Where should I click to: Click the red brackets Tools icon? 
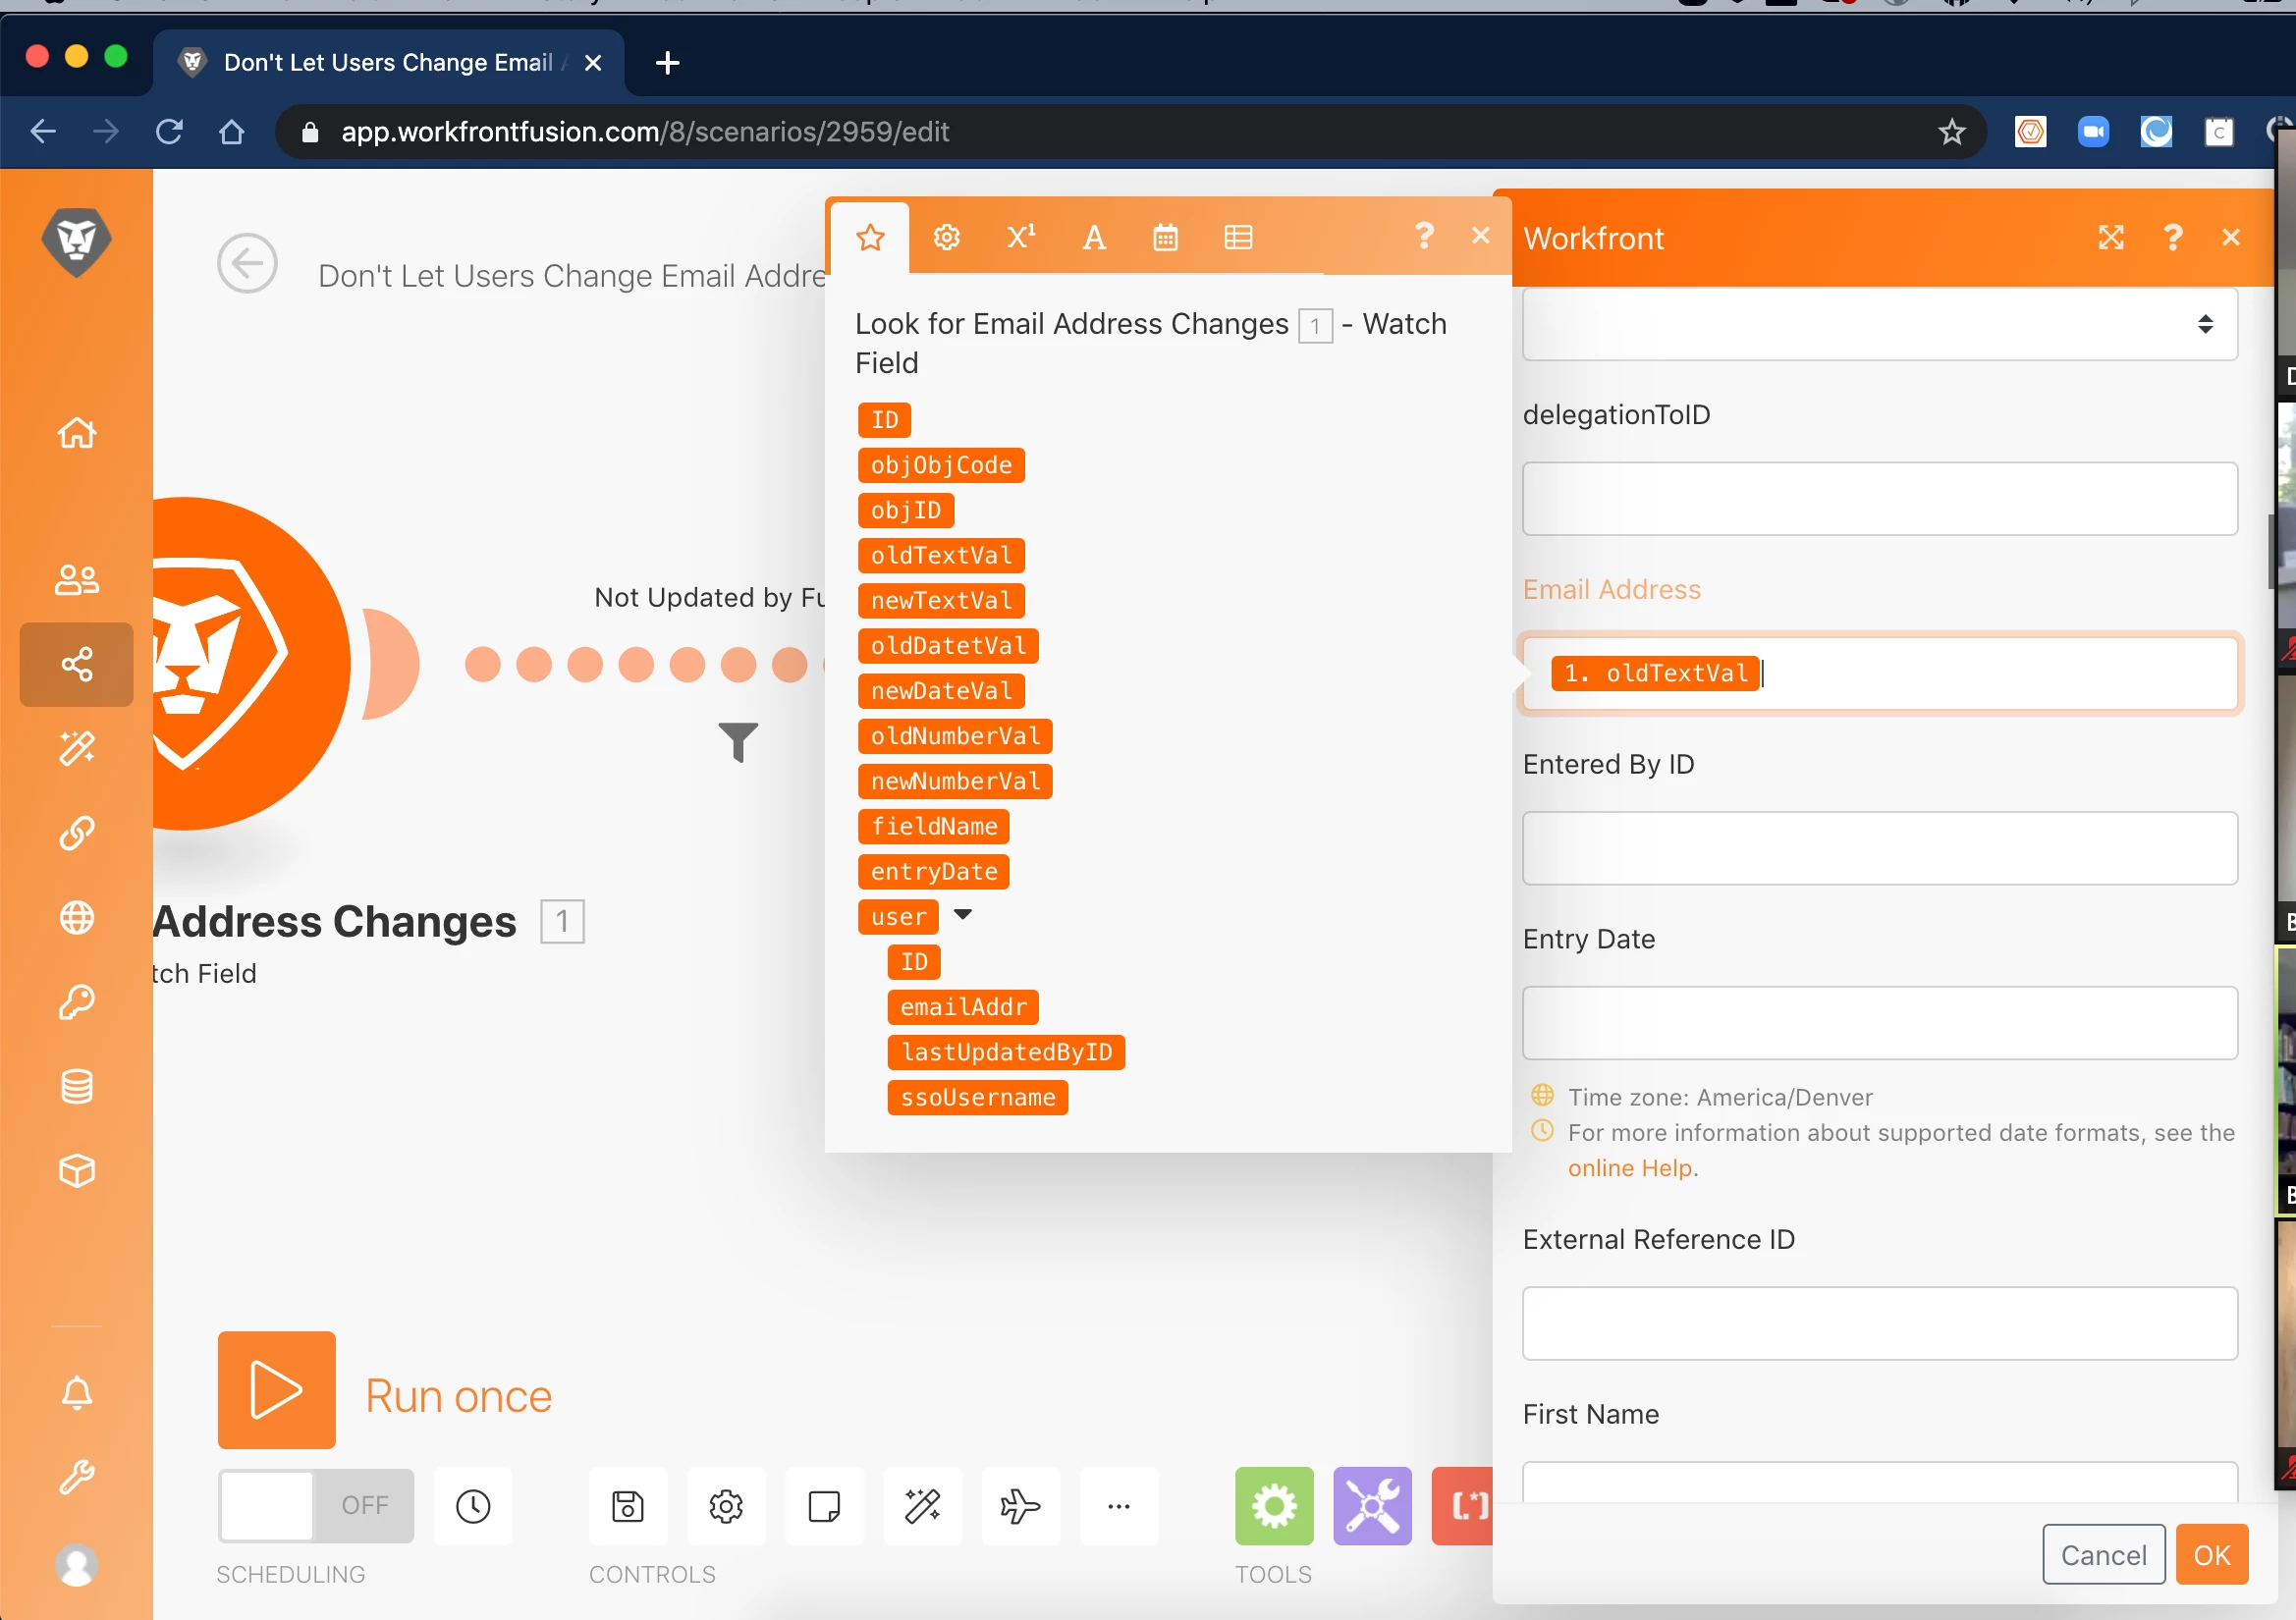pyautogui.click(x=1463, y=1506)
